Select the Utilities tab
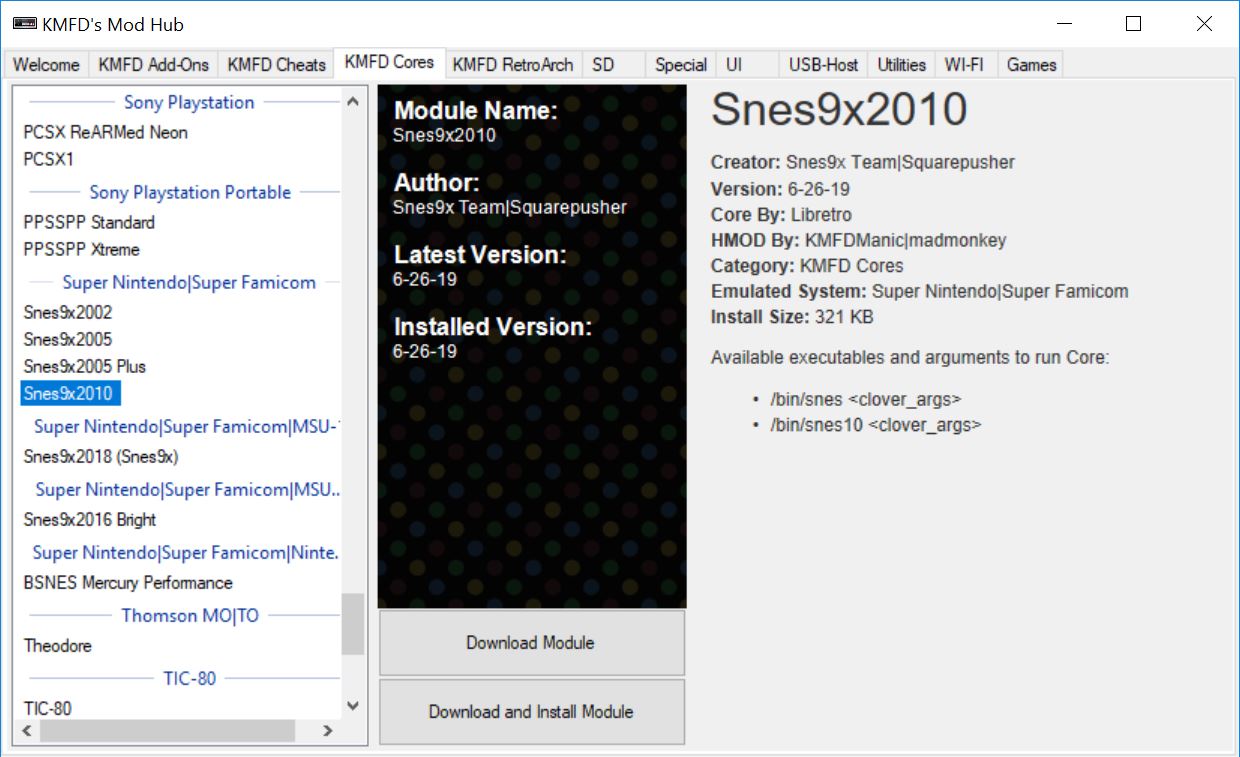Image resolution: width=1240 pixels, height=757 pixels. coord(901,64)
